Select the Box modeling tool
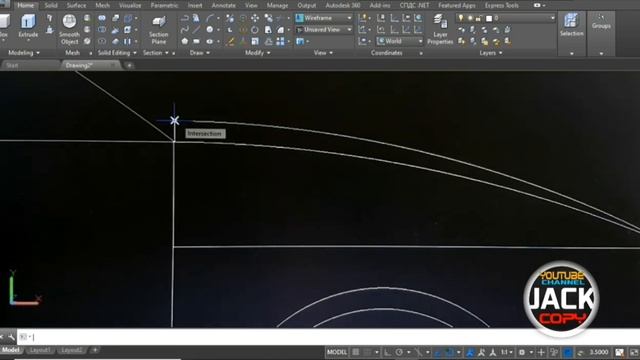Viewport: 640px width, 360px height. [x=4, y=26]
